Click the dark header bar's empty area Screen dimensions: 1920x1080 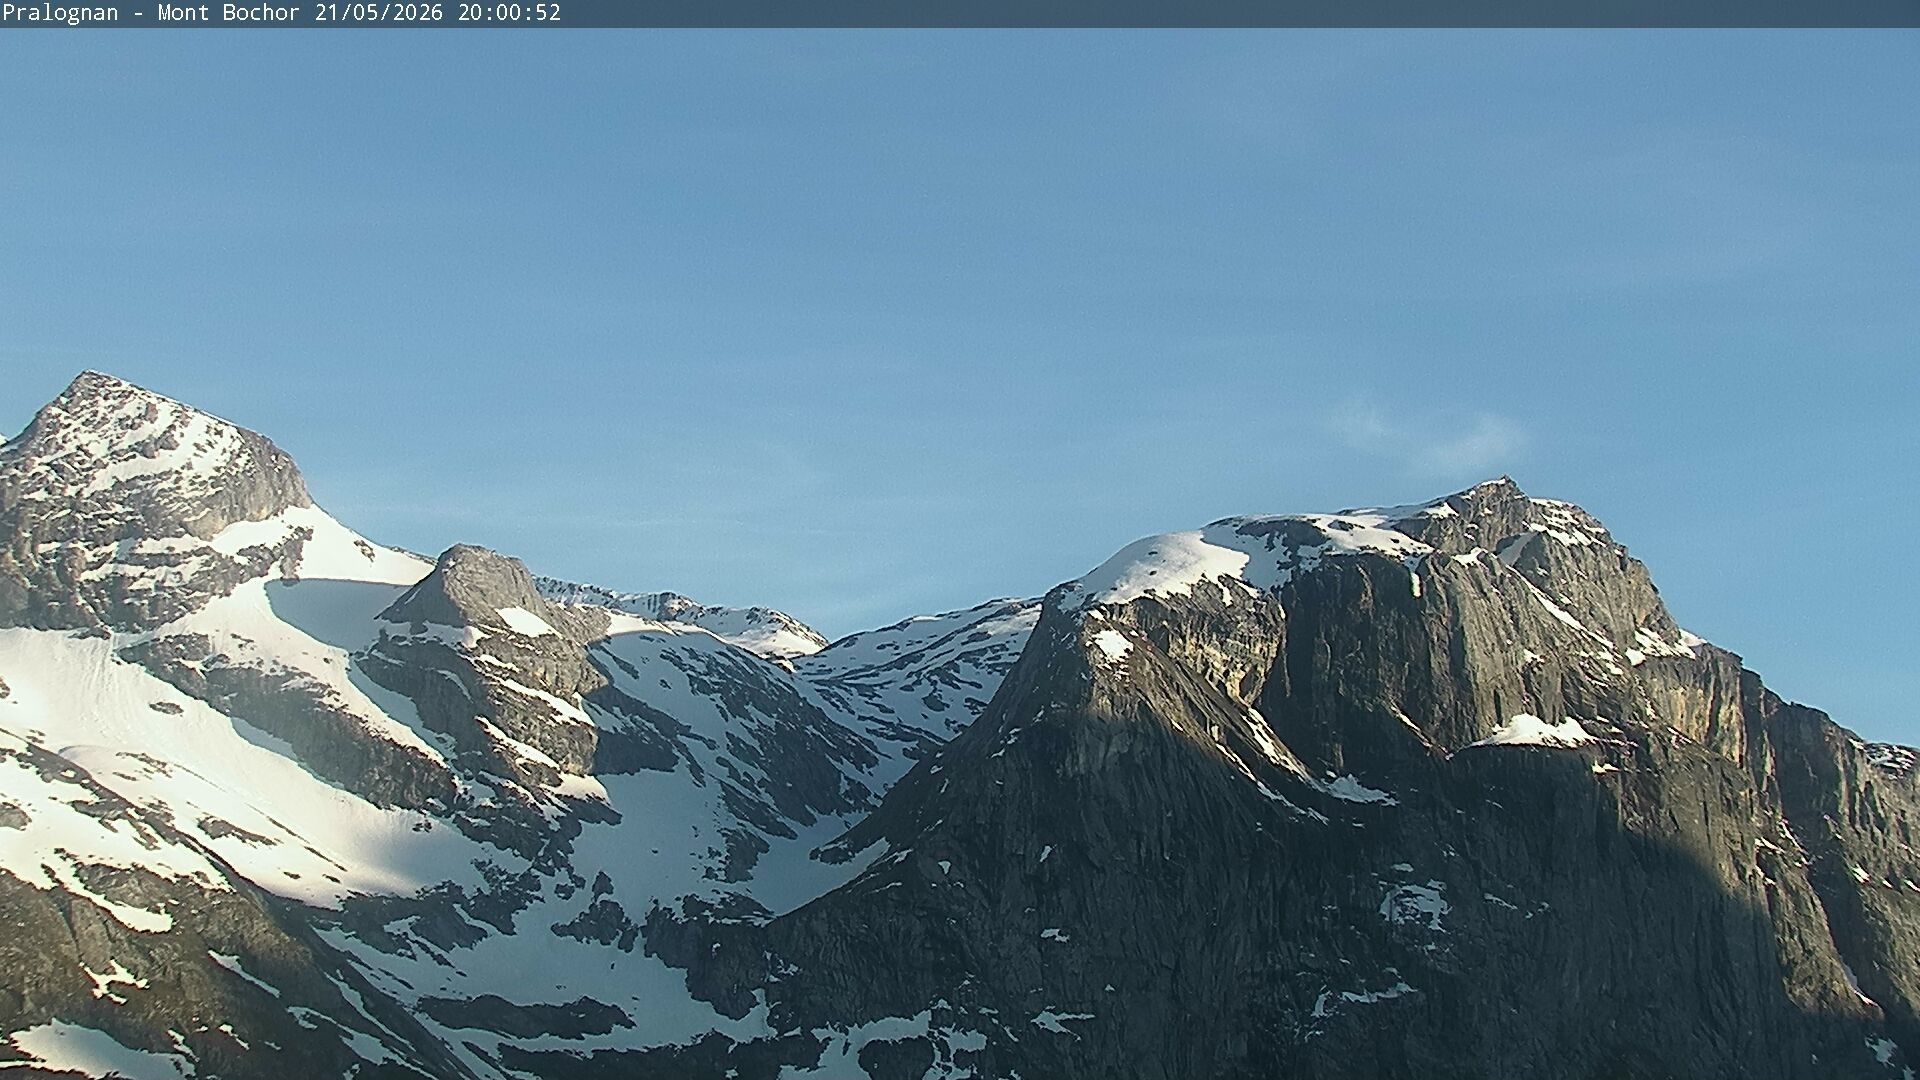click(1240, 13)
